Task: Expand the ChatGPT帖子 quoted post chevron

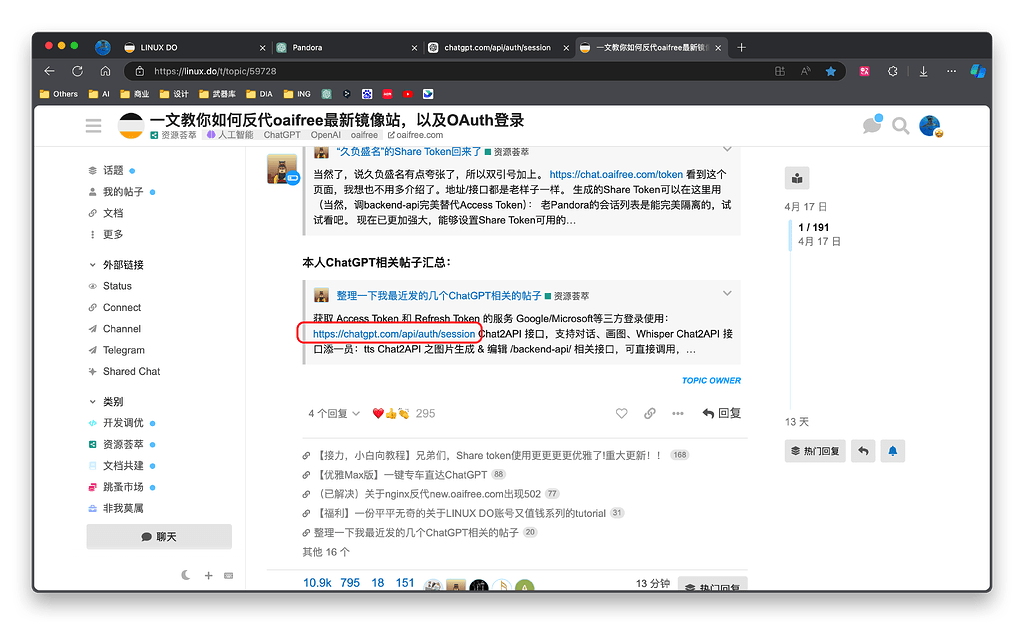Action: coord(727,293)
